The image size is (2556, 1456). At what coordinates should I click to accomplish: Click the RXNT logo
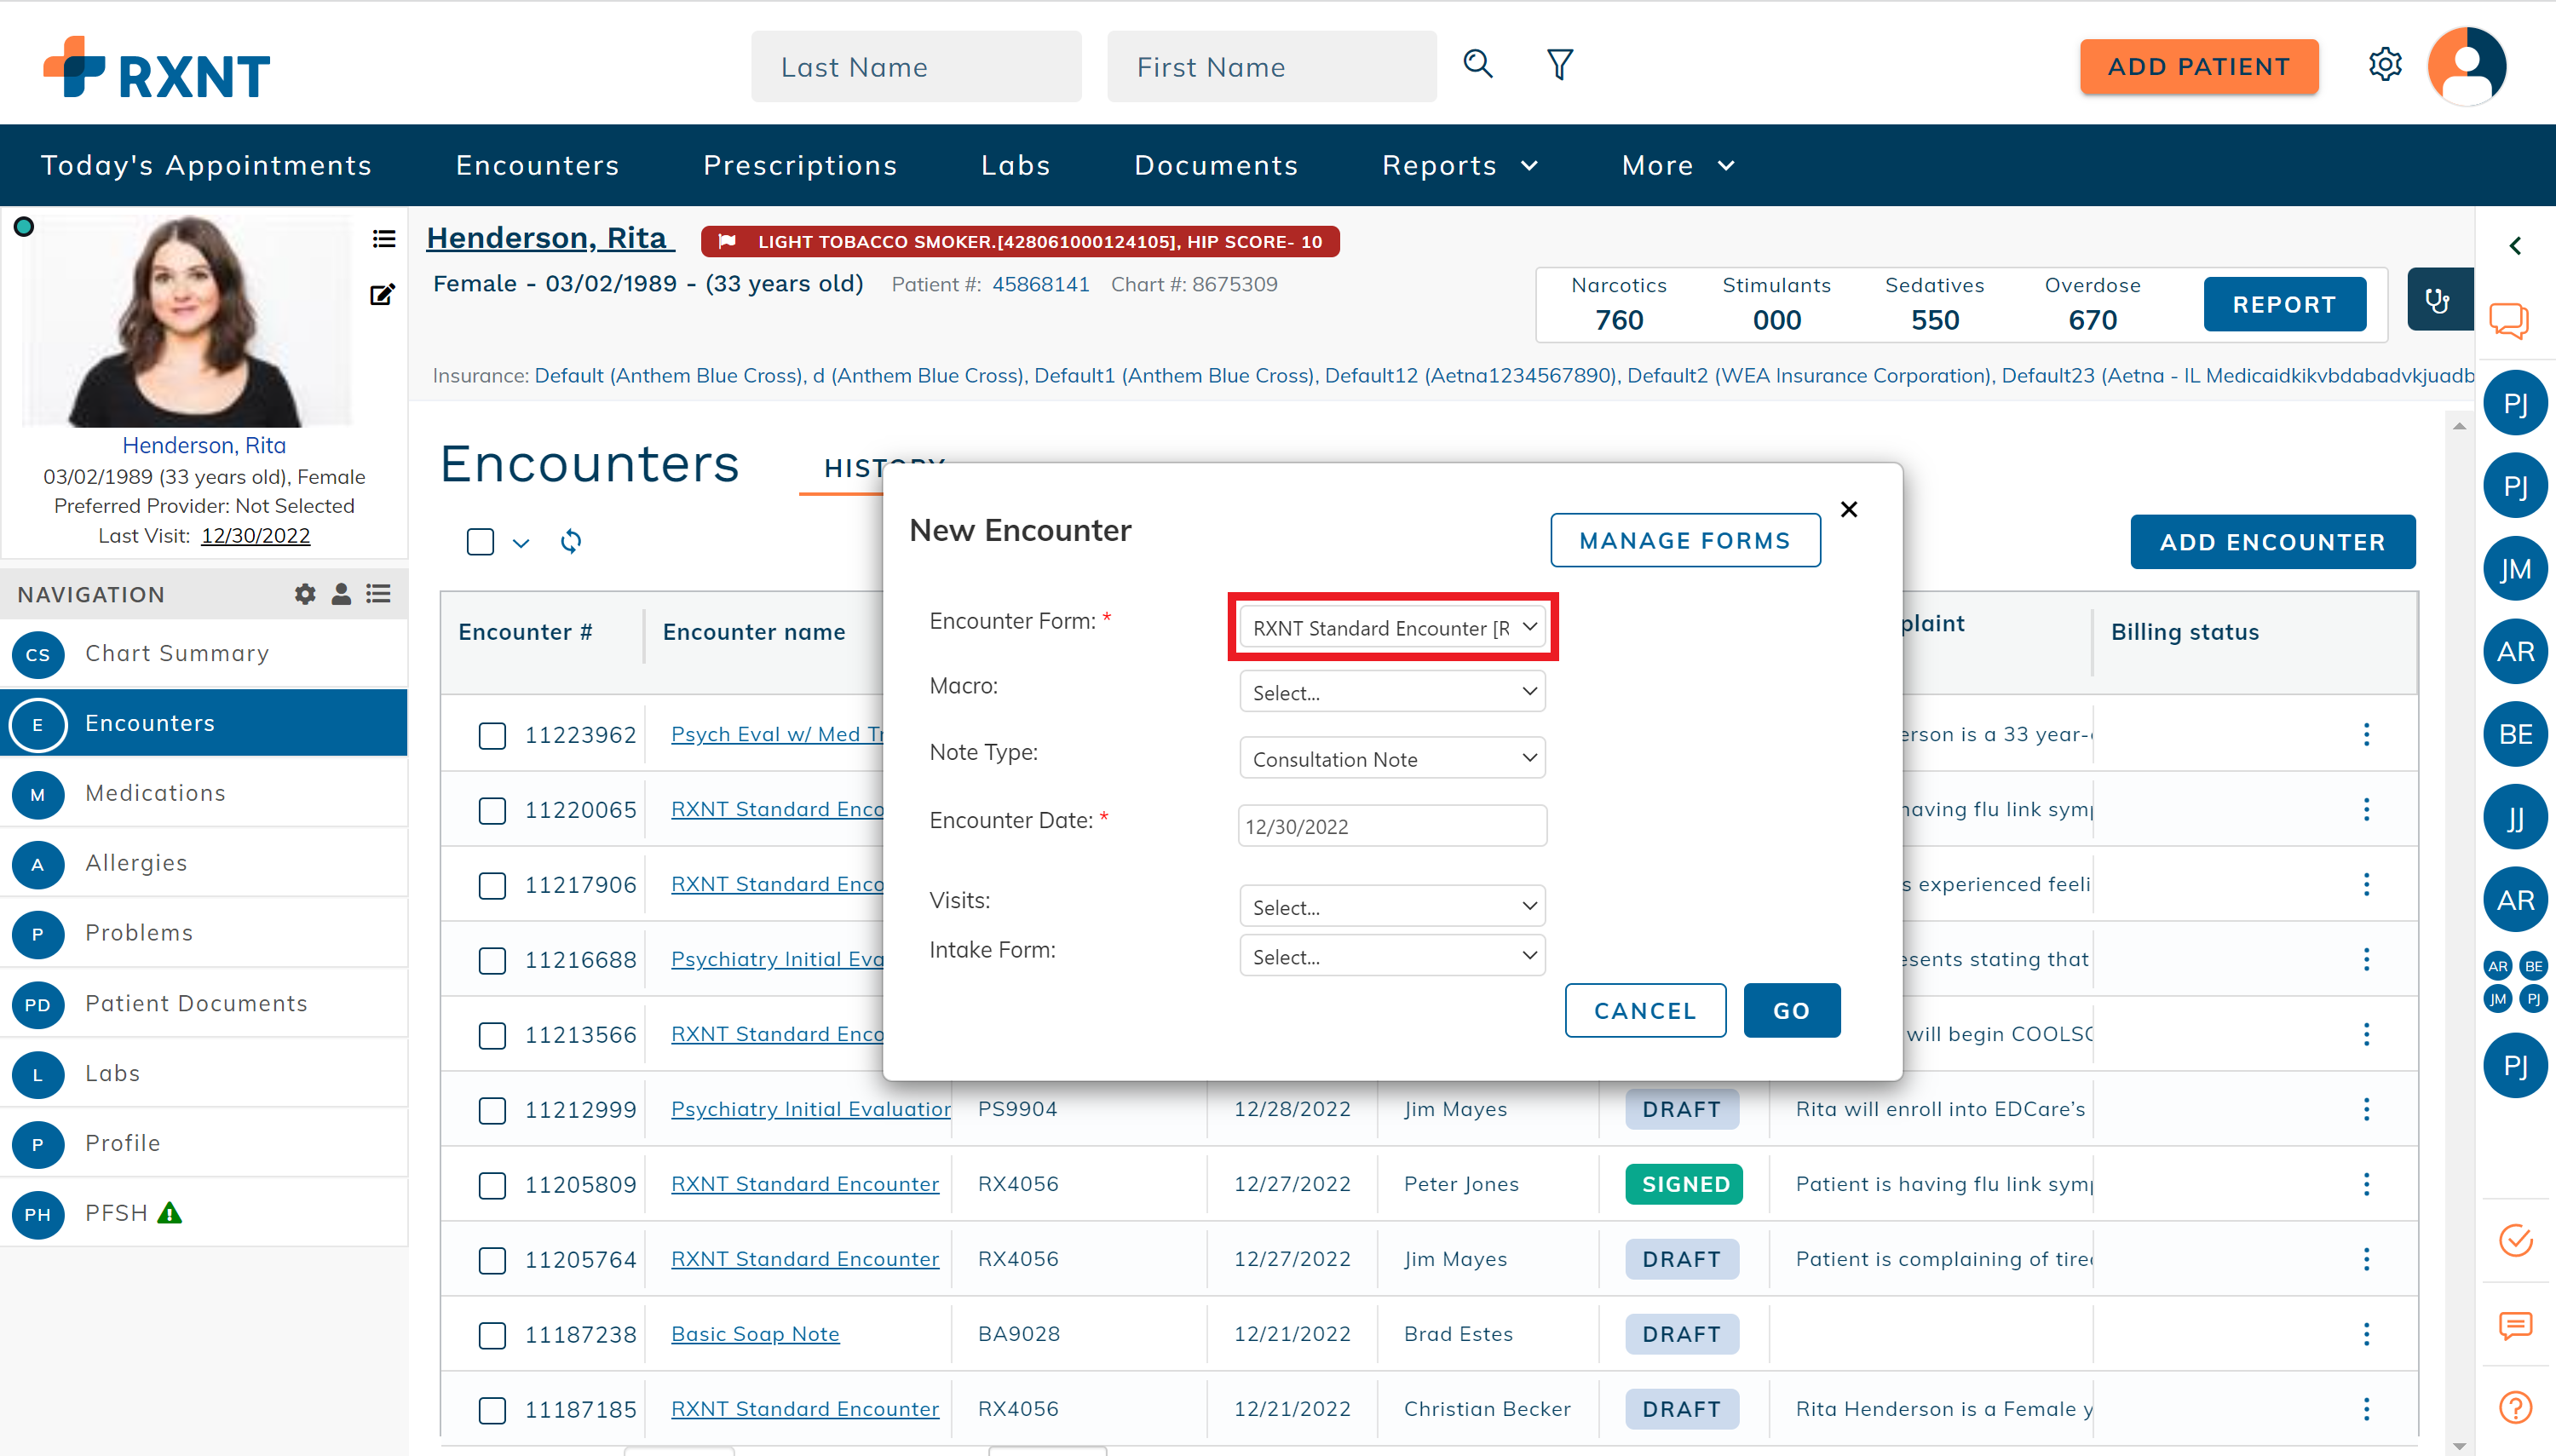157,68
